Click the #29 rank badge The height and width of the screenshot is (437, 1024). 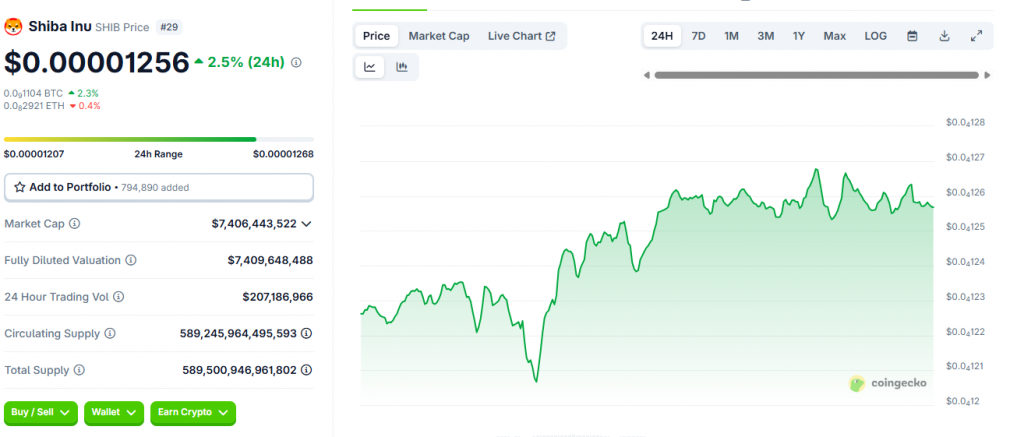[x=169, y=27]
